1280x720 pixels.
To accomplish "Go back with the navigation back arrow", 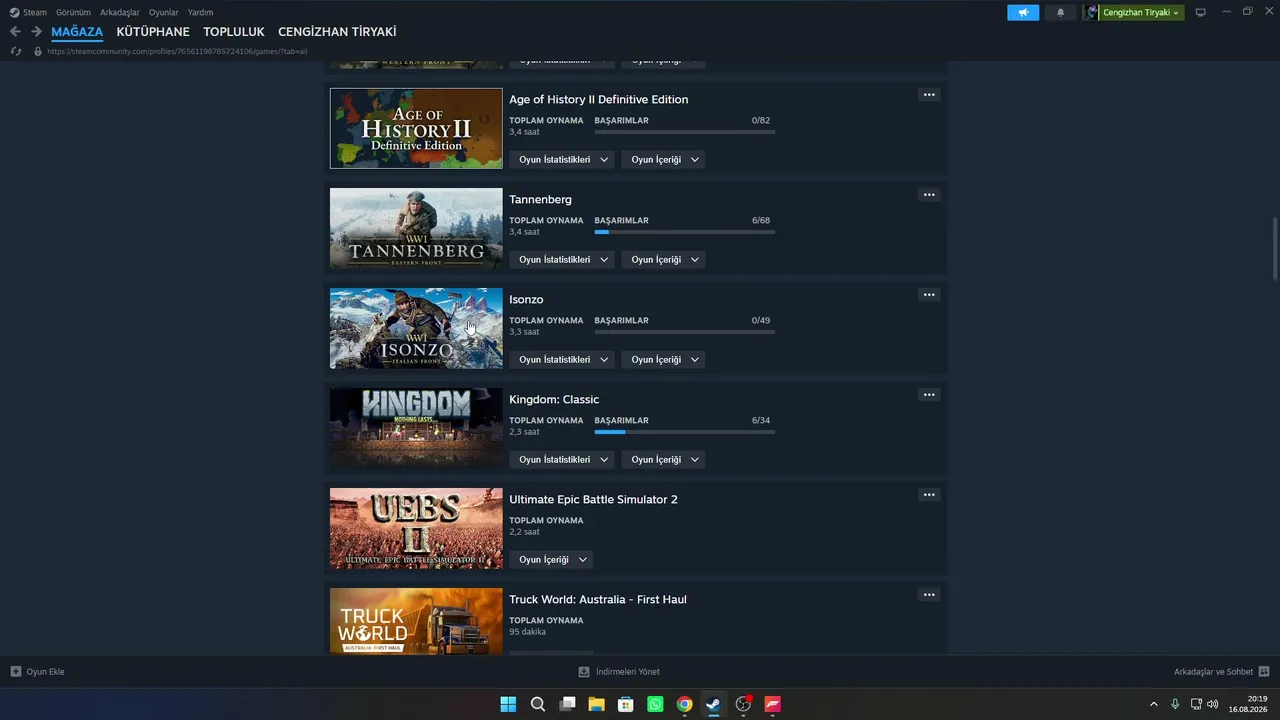I will (15, 32).
